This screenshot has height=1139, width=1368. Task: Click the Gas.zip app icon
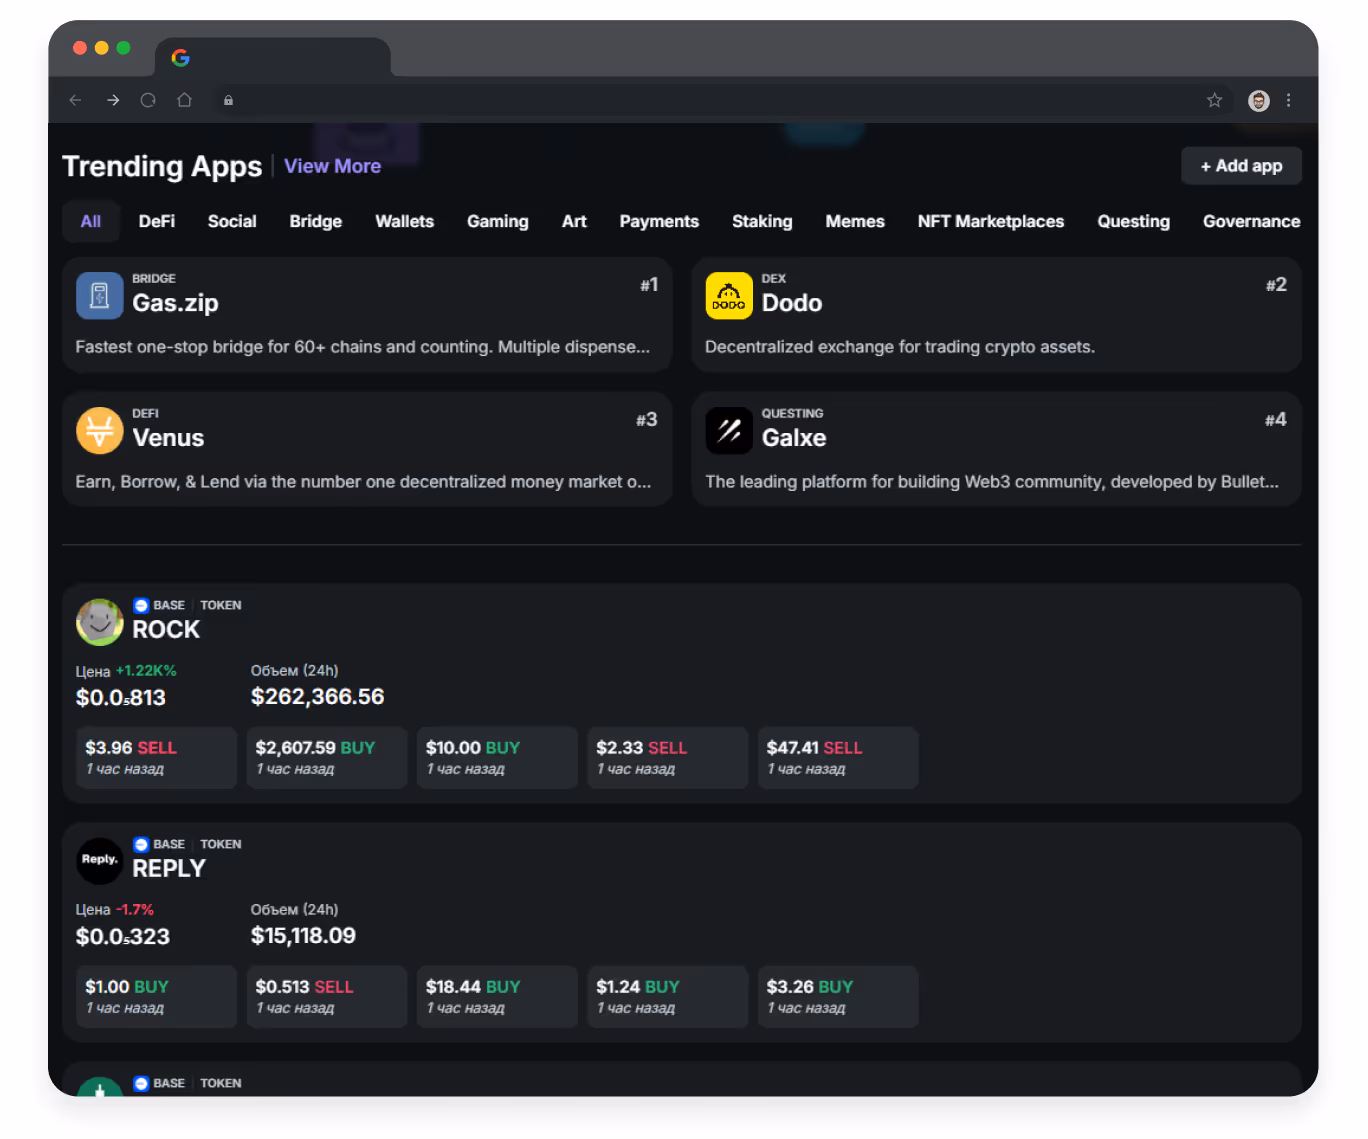click(x=99, y=296)
